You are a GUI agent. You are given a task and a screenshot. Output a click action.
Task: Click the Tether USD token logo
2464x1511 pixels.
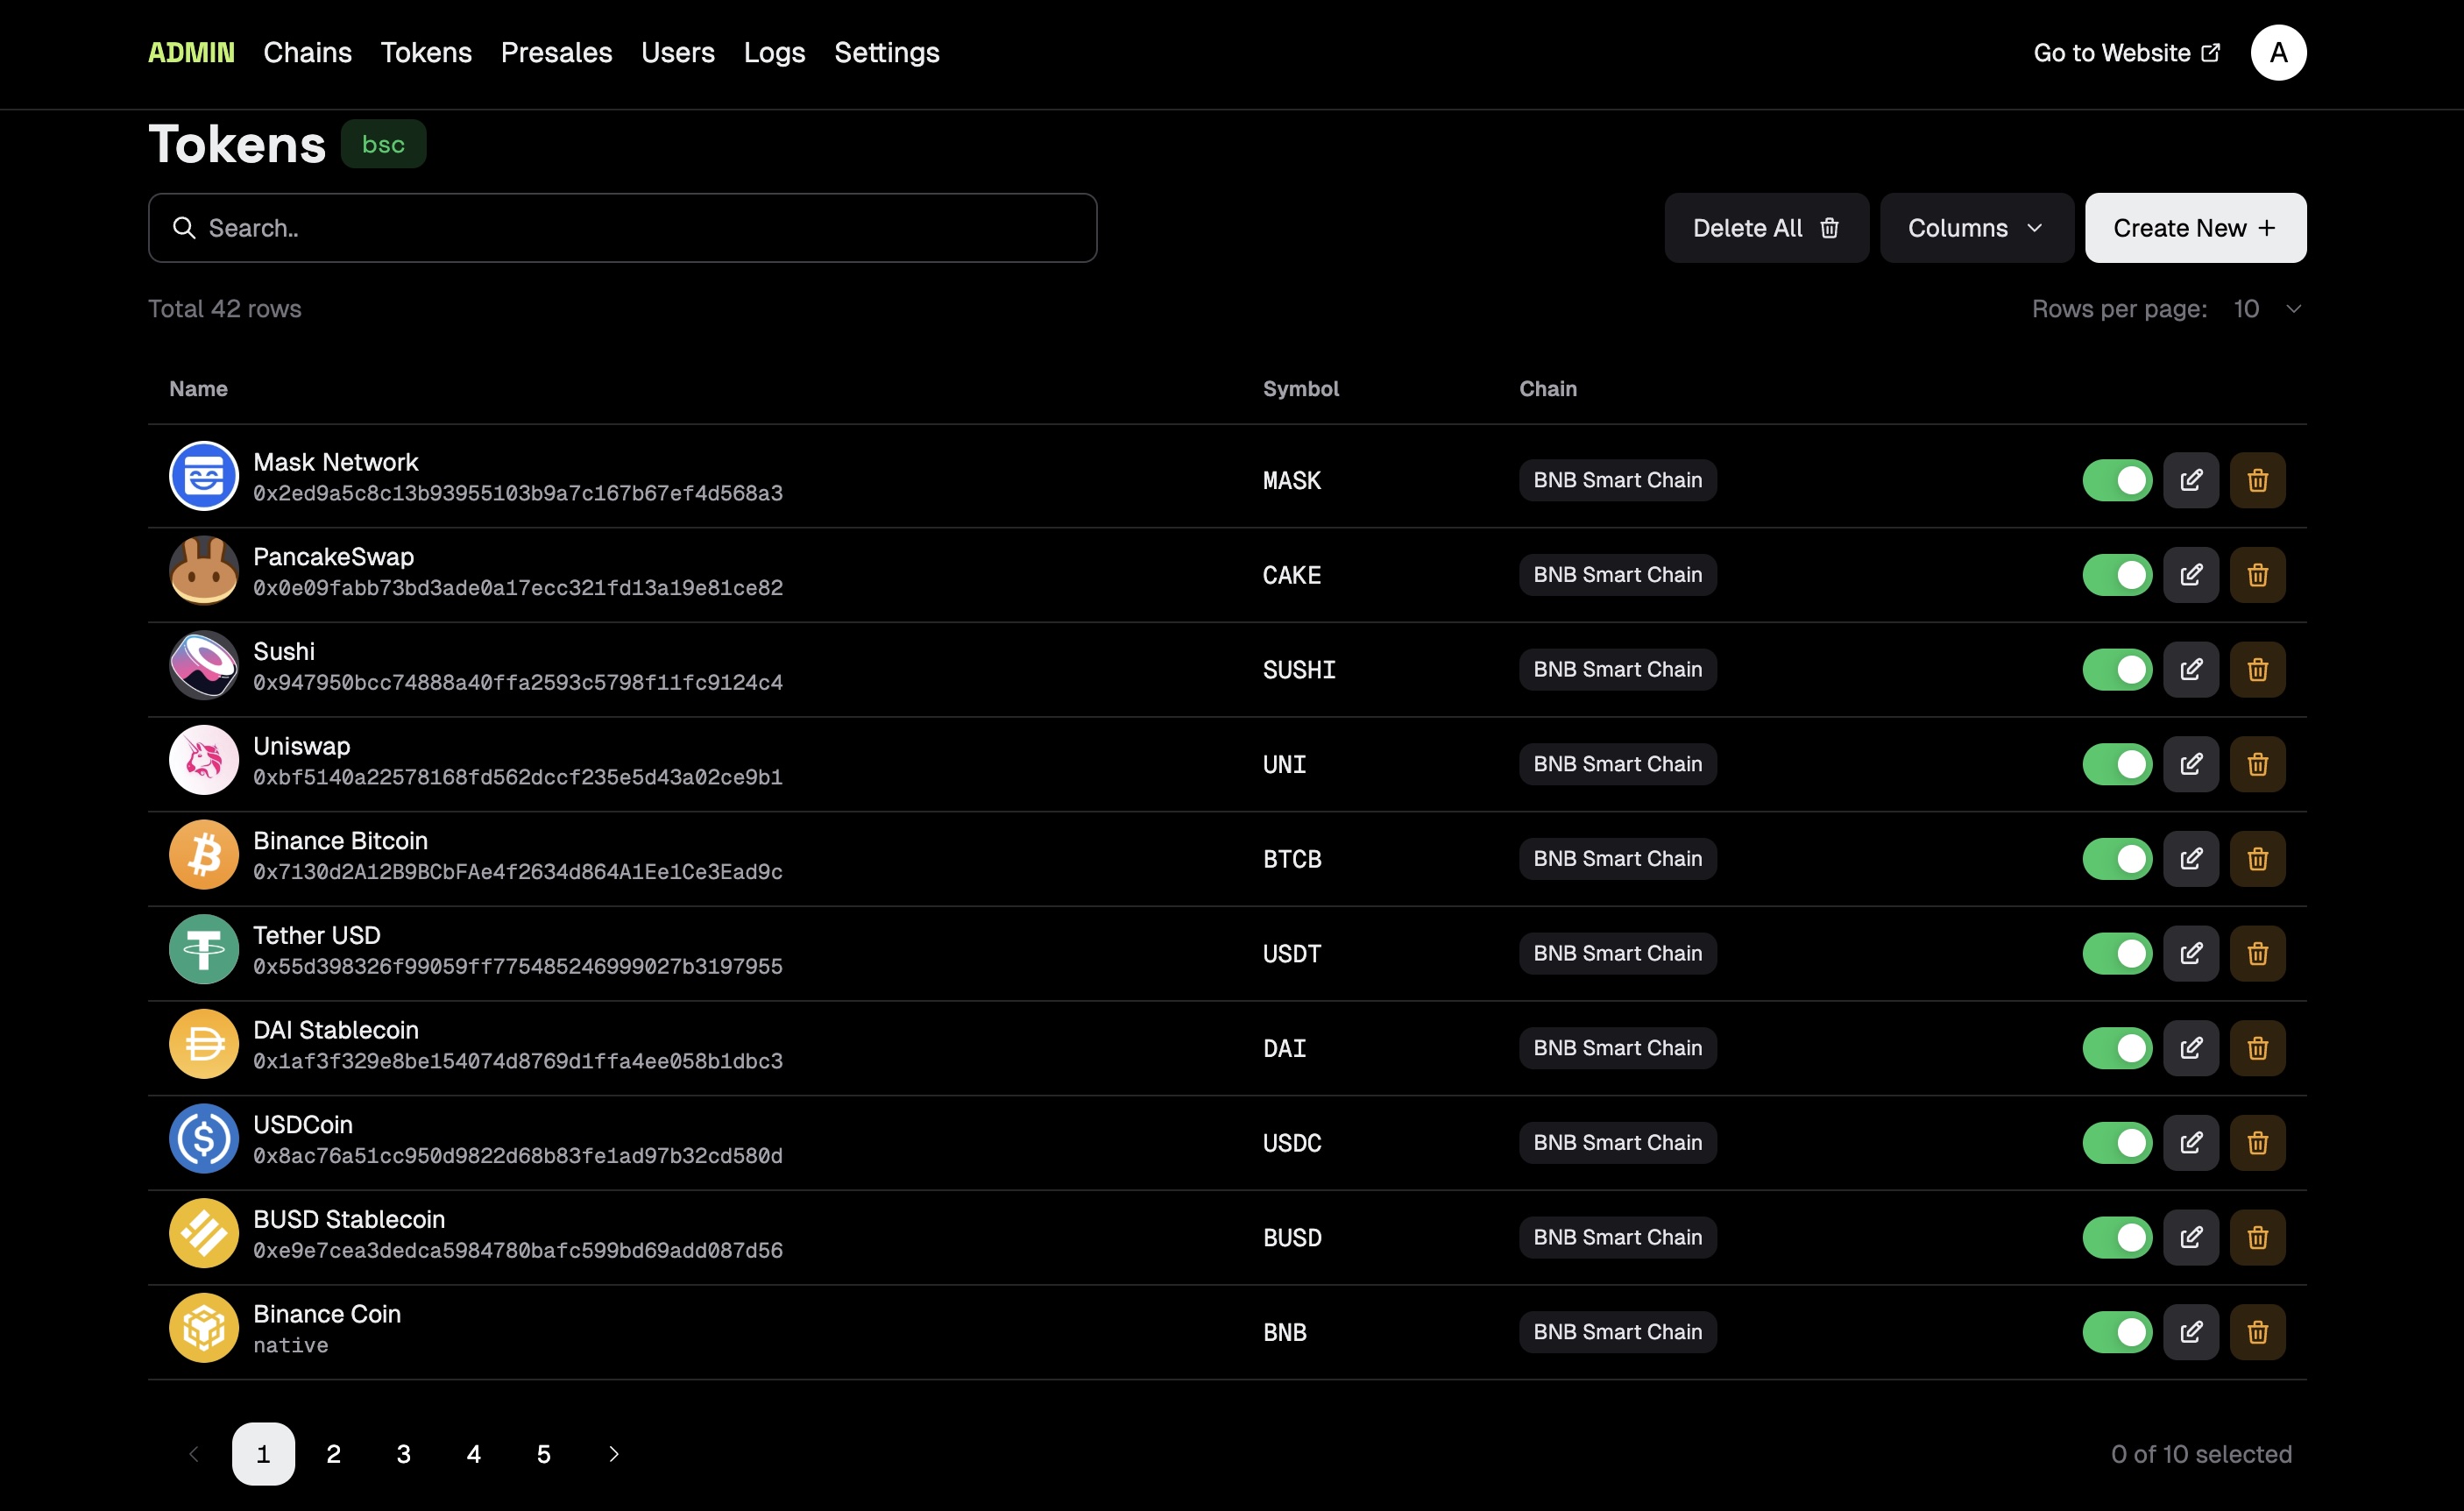coord(204,949)
